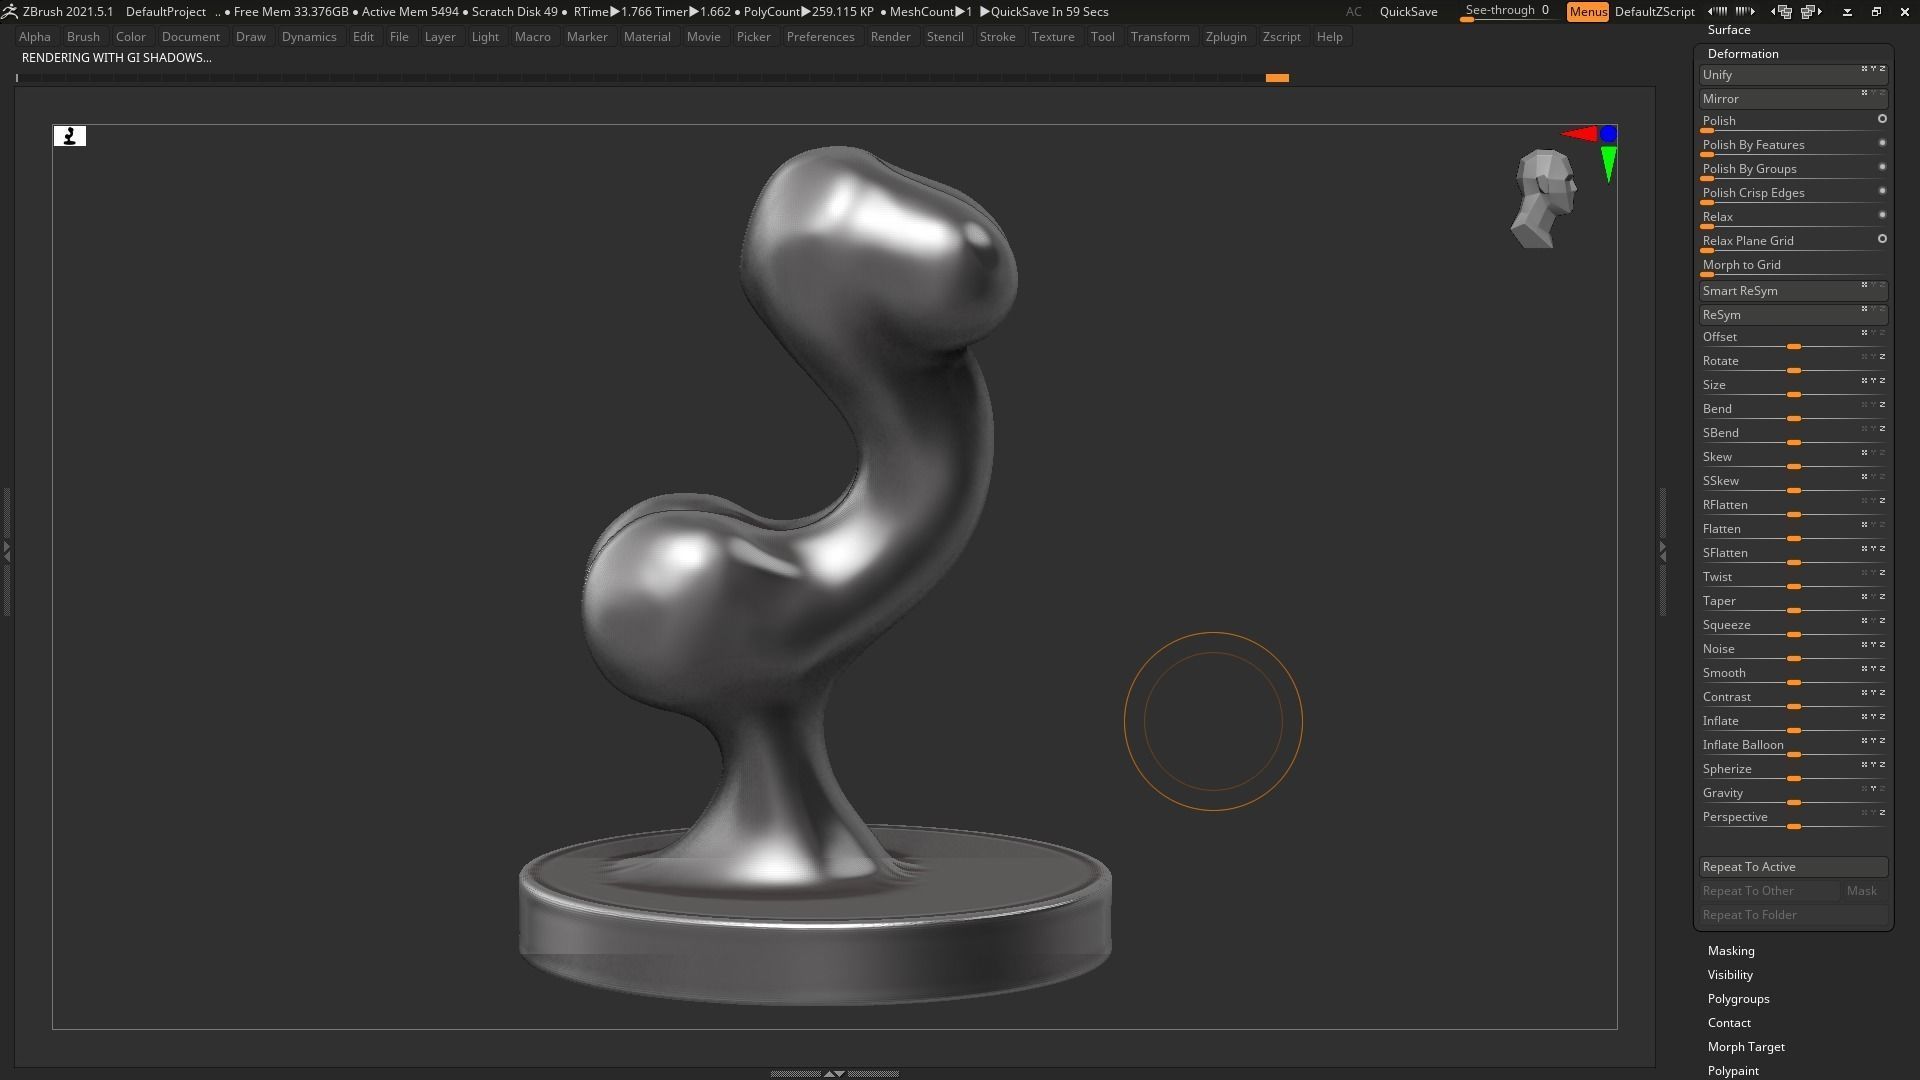The height and width of the screenshot is (1080, 1920).
Task: Open the Stroke menu
Action: pyautogui.click(x=997, y=37)
